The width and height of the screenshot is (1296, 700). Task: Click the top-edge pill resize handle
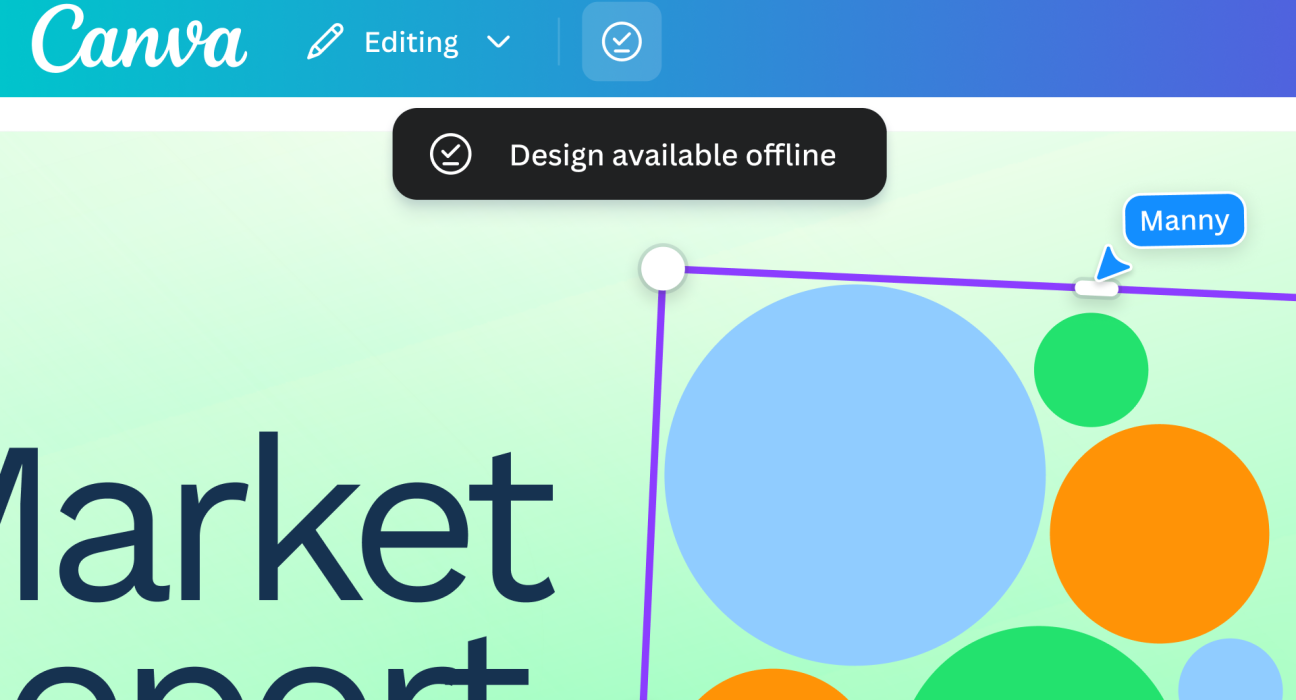[1096, 288]
